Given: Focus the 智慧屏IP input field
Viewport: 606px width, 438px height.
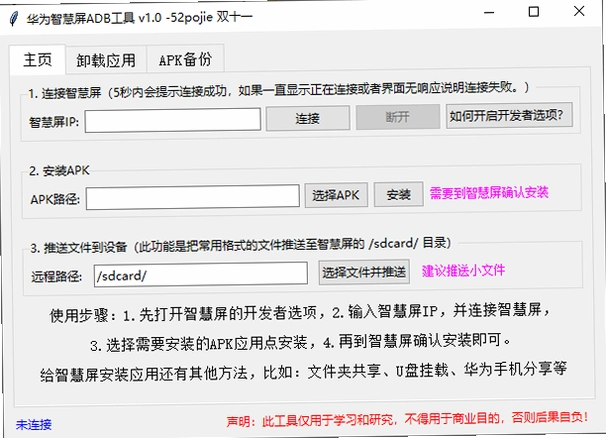Looking at the screenshot, I should [173, 120].
